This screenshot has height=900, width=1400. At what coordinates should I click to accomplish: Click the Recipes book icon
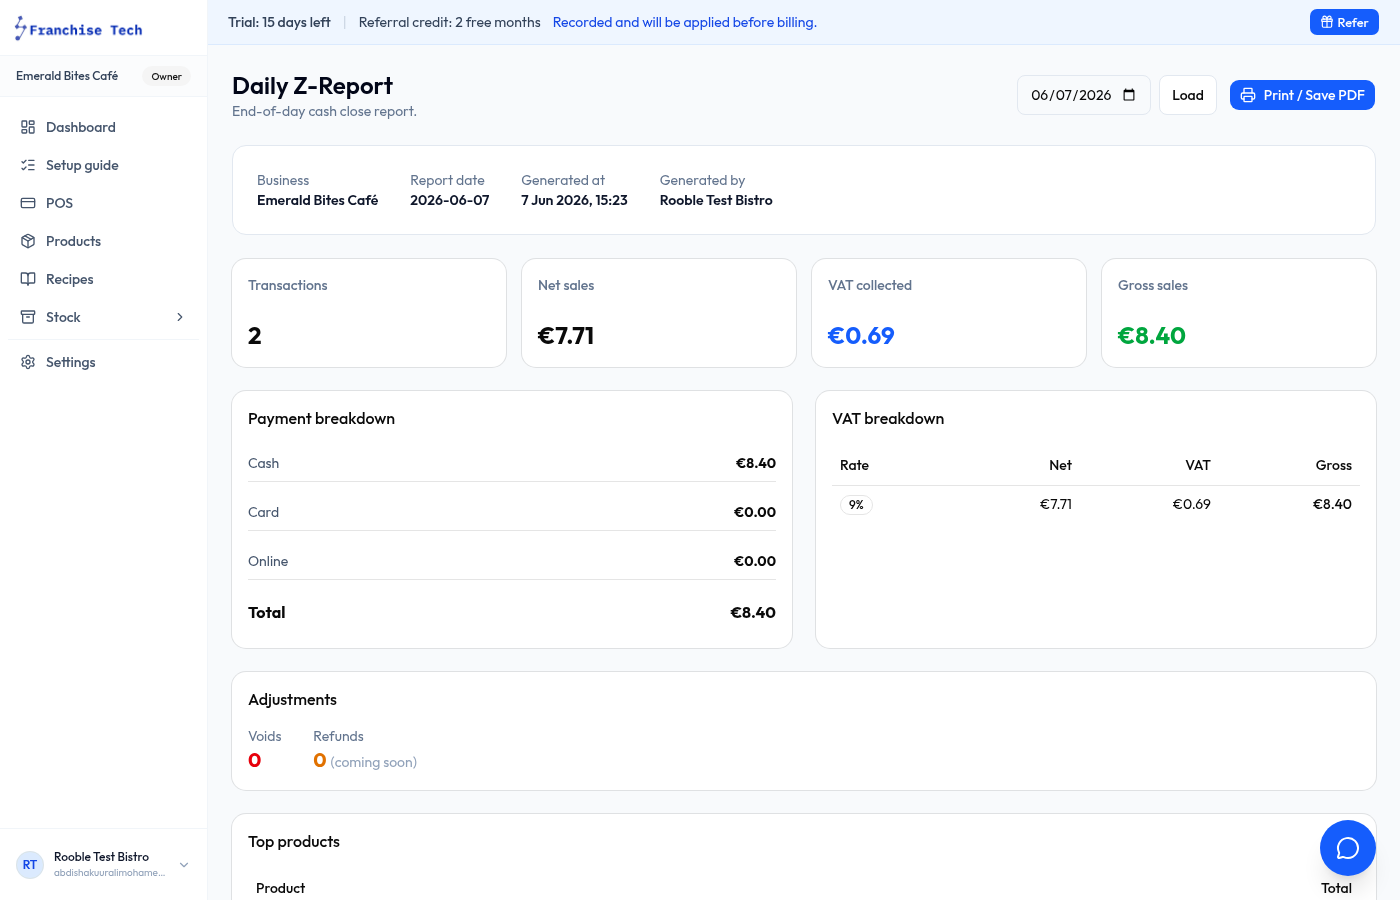coord(28,279)
